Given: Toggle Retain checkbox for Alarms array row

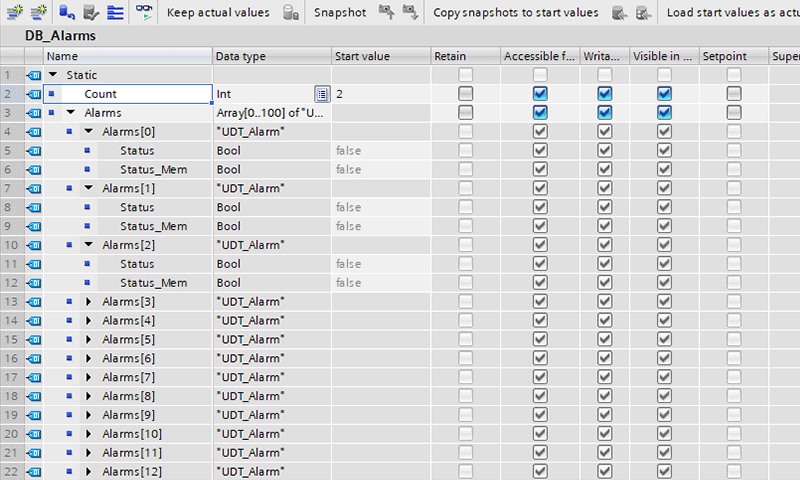Looking at the screenshot, I should coord(465,112).
